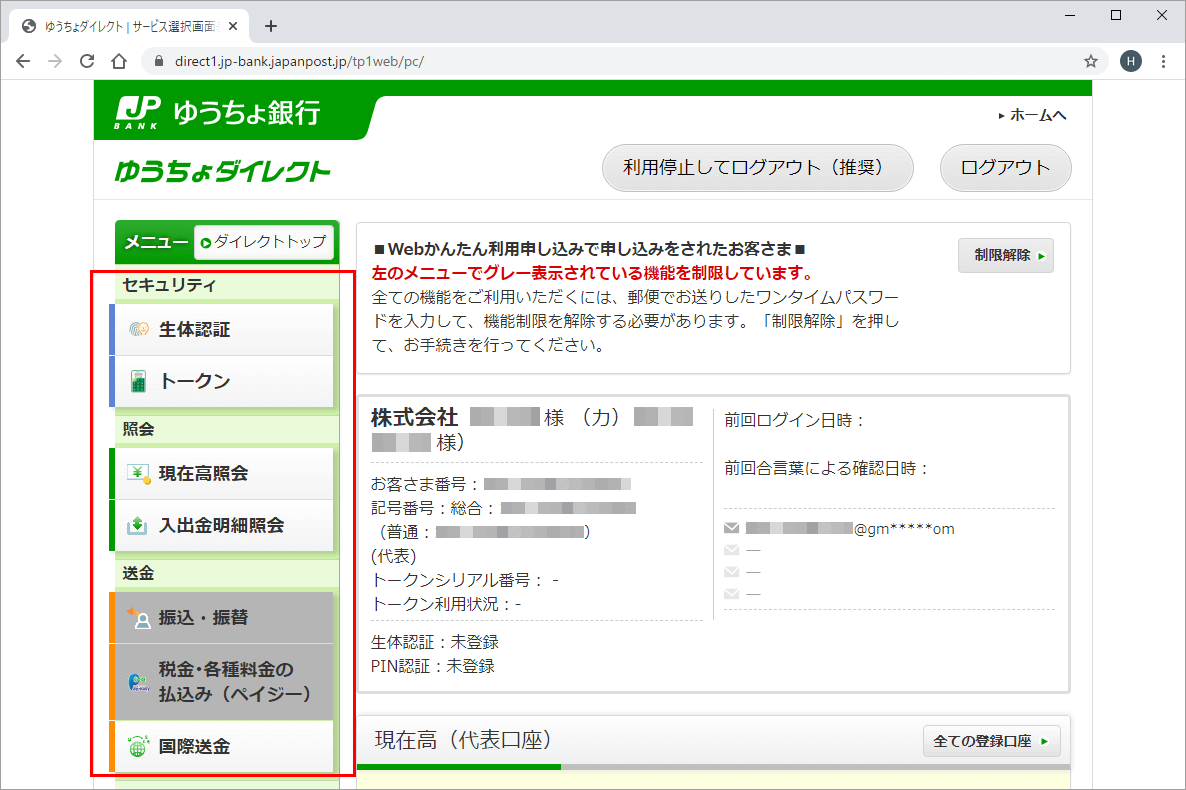Viewport: 1186px width, 790px height.
Task: Click the browser forward arrow
Action: tap(55, 61)
